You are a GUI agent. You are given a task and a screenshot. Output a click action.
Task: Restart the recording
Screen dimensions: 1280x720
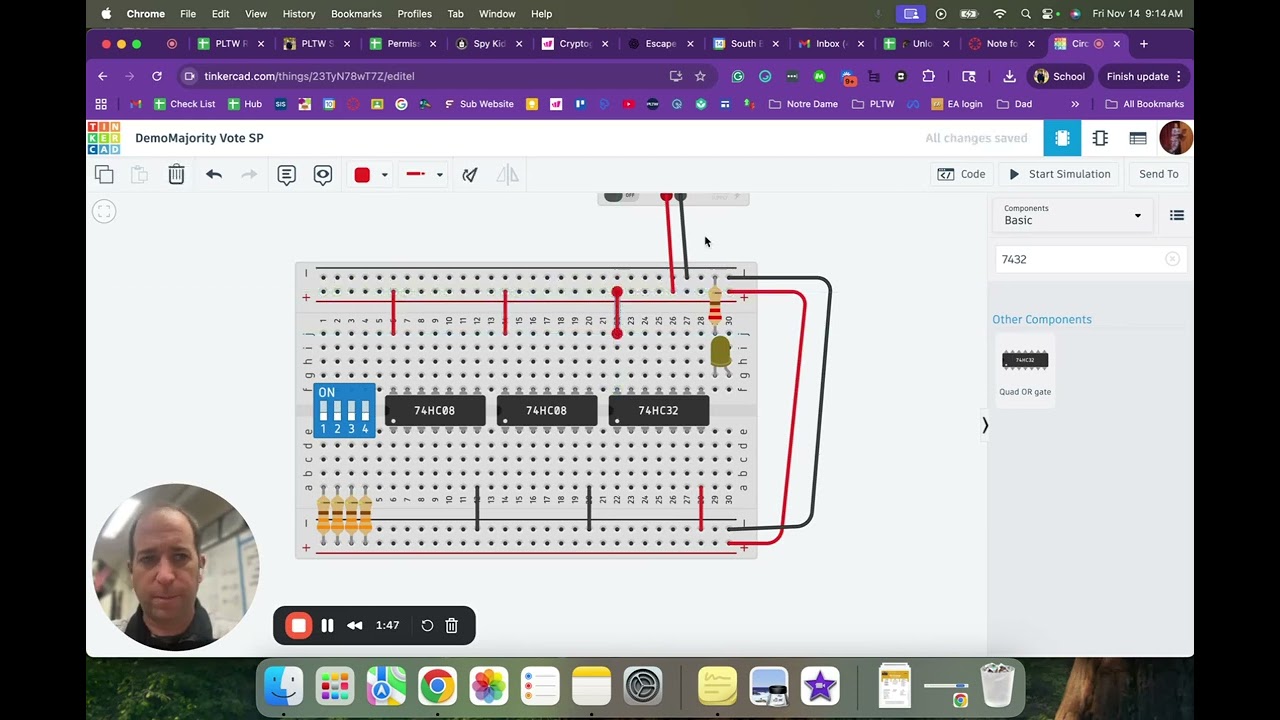427,626
